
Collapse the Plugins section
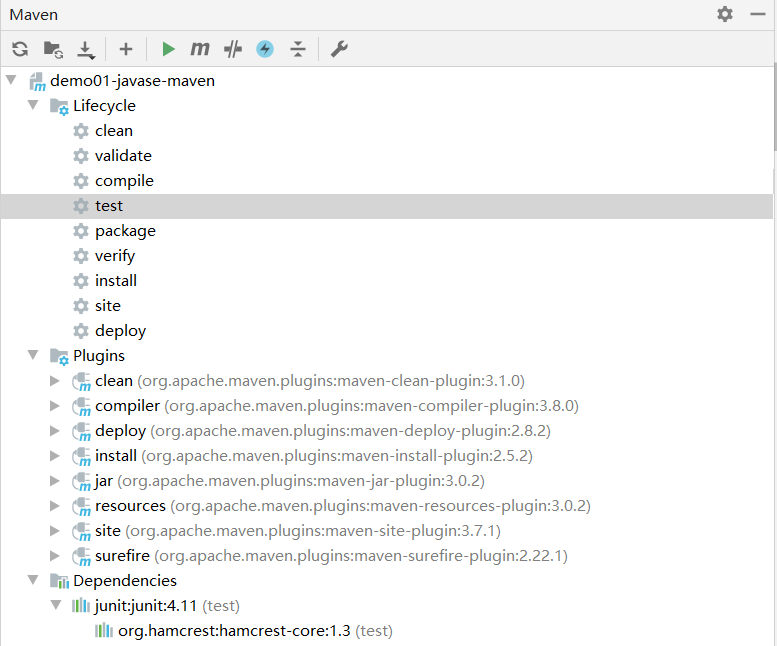[33, 355]
